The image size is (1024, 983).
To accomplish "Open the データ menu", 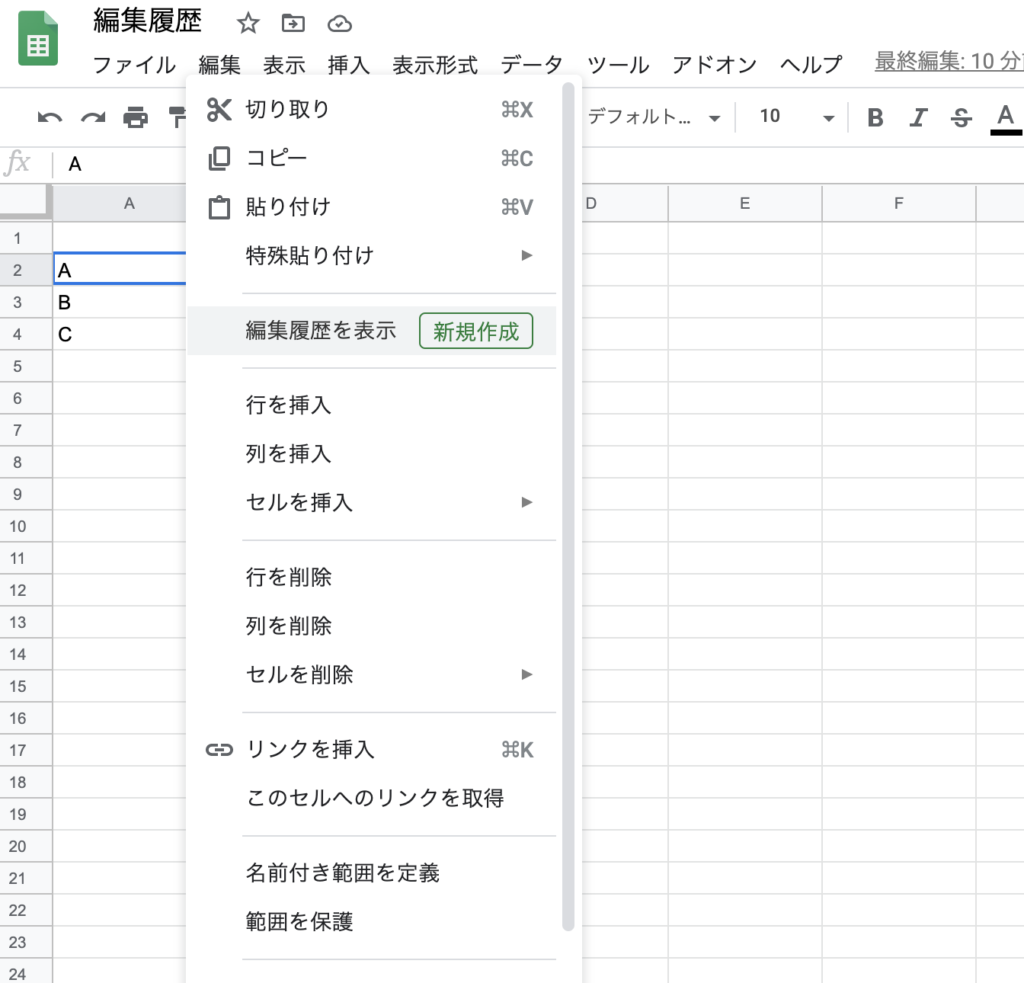I will [x=532, y=65].
